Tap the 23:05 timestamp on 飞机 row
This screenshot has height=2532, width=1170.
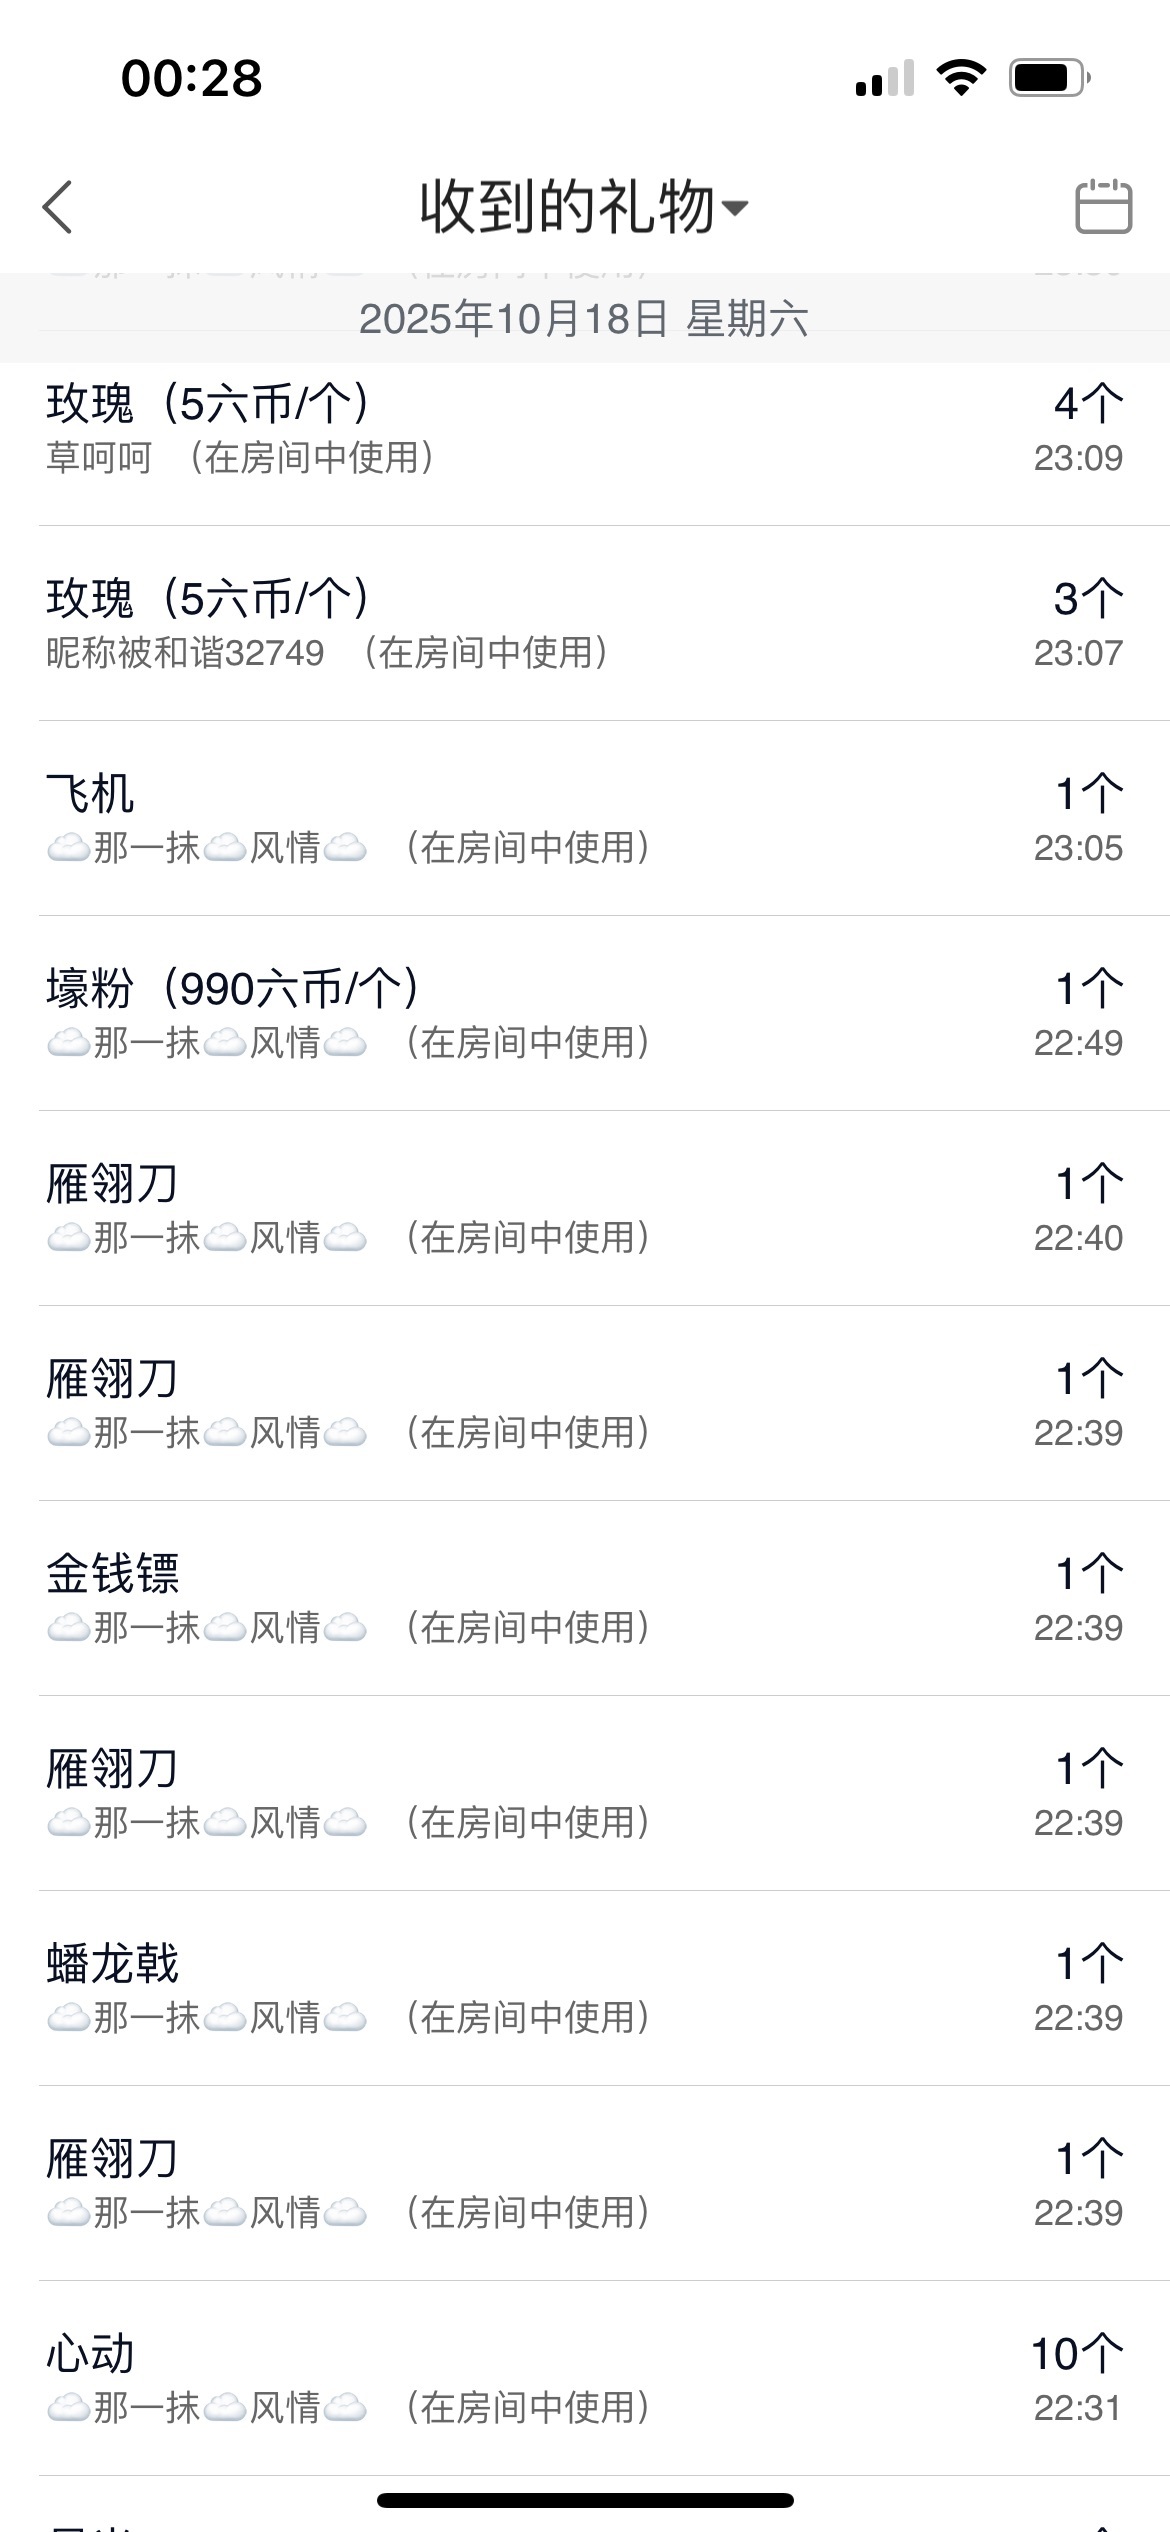pos(1078,848)
